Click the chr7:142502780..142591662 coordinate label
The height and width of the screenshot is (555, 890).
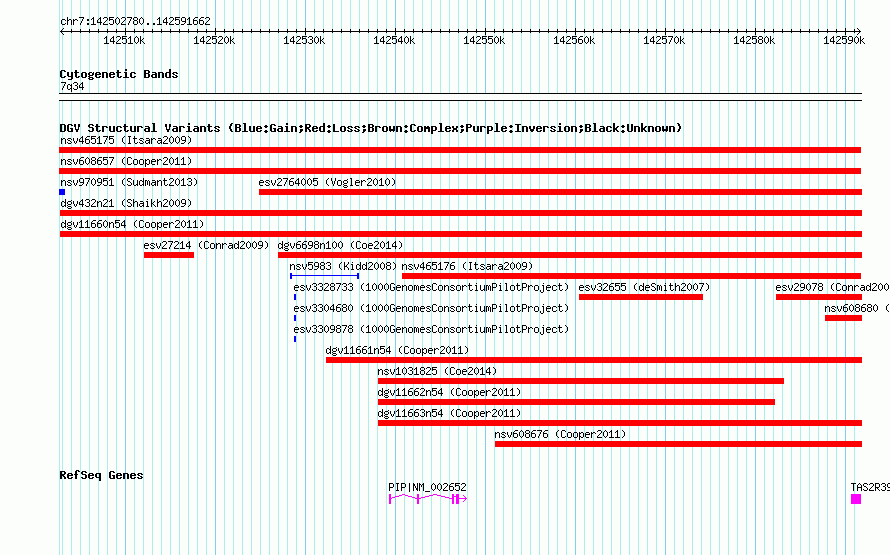(135, 21)
